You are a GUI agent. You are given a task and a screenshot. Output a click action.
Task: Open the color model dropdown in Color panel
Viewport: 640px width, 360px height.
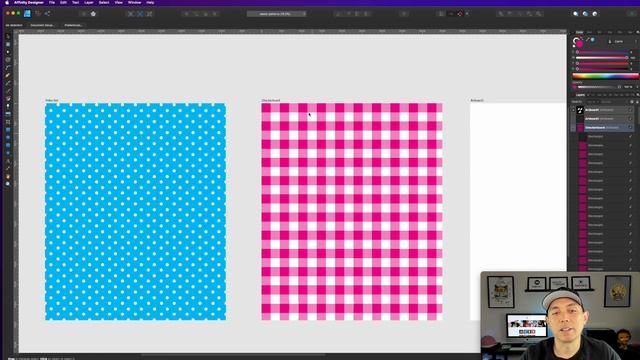[619, 41]
